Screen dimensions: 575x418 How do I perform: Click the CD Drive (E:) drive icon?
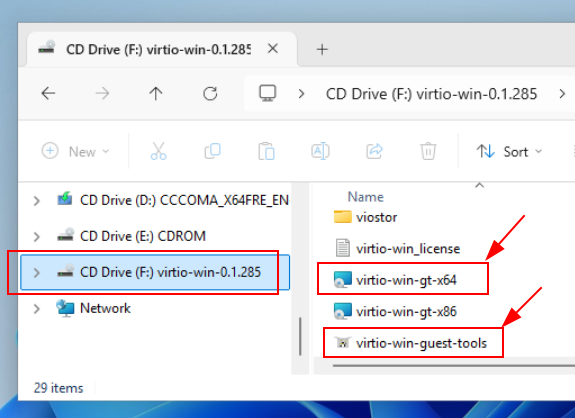(65, 235)
